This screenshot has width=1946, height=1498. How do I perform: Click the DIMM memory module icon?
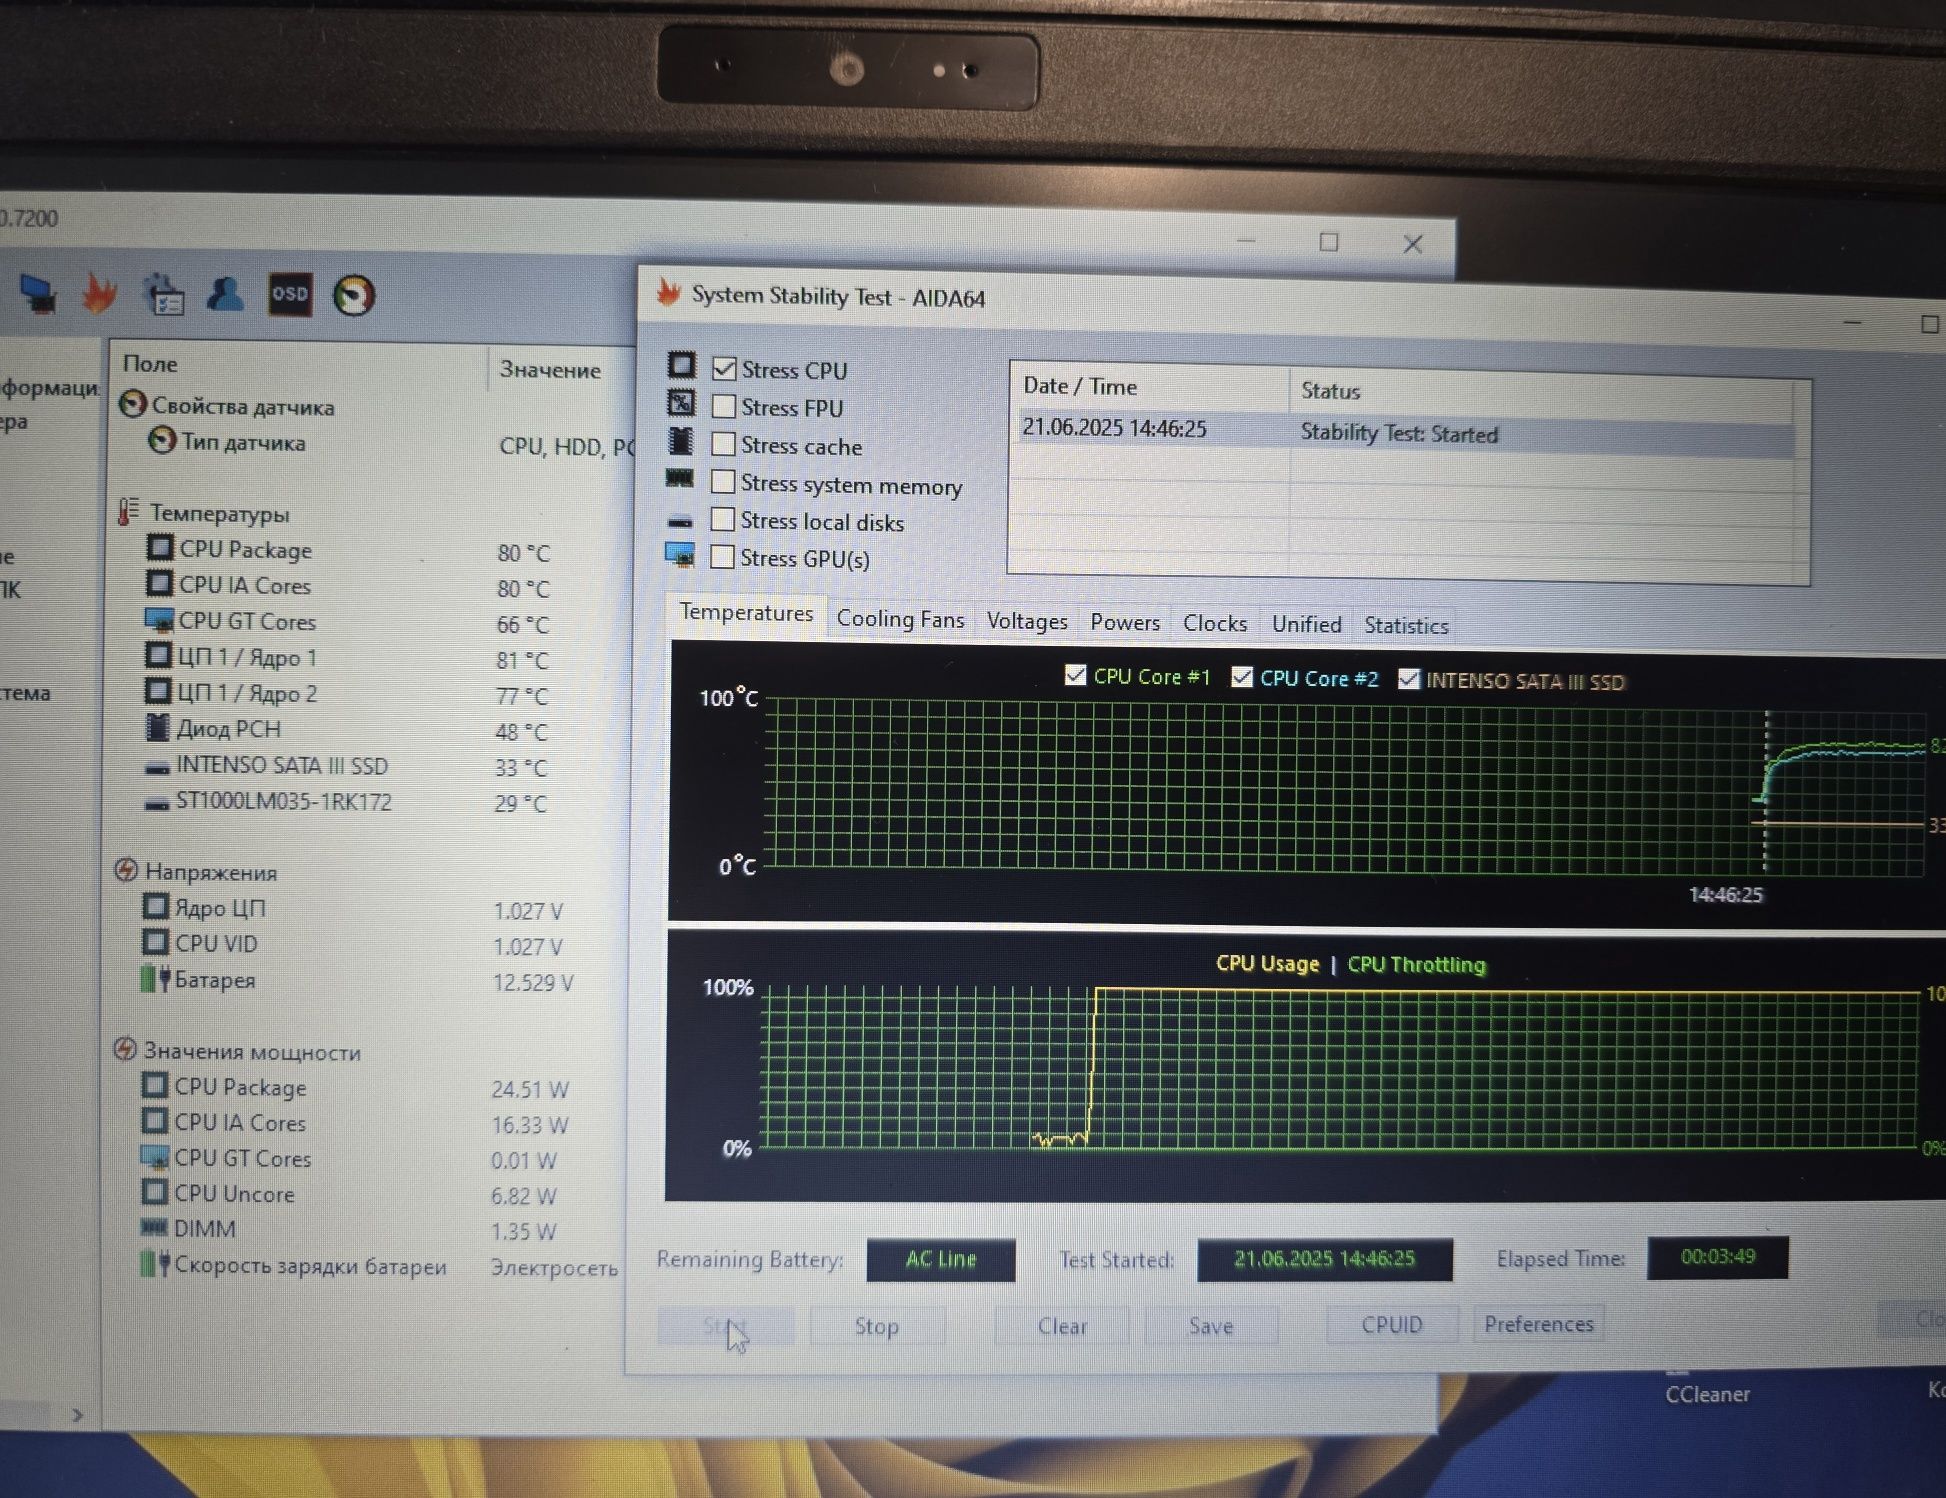point(154,1227)
